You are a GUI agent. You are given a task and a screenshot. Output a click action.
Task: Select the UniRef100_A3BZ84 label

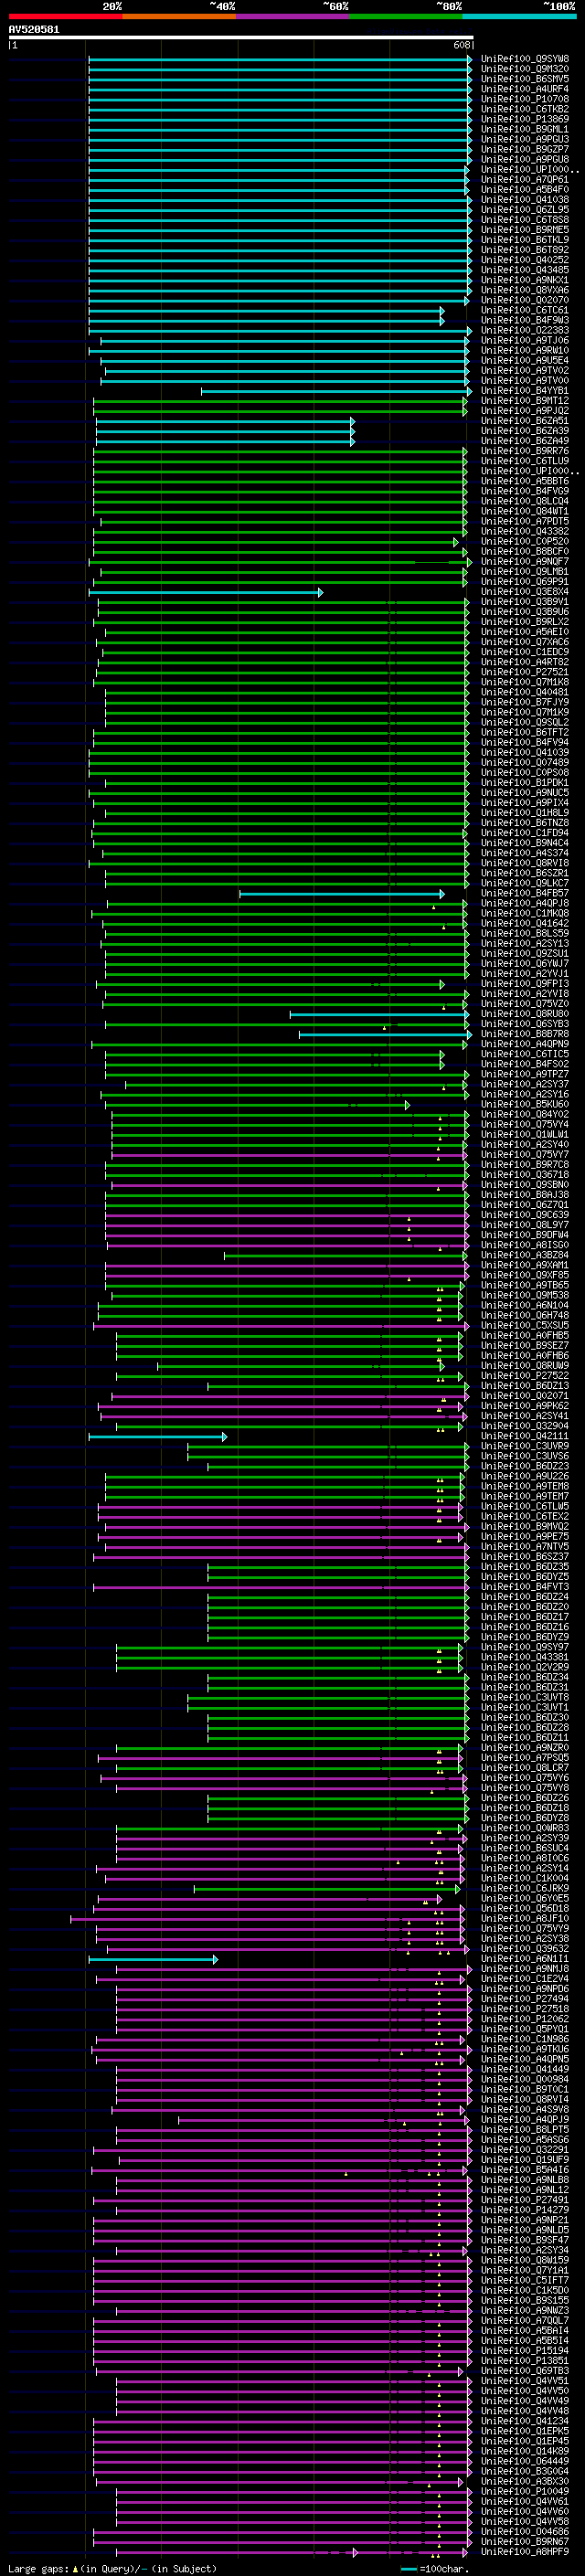pyautogui.click(x=525, y=1255)
